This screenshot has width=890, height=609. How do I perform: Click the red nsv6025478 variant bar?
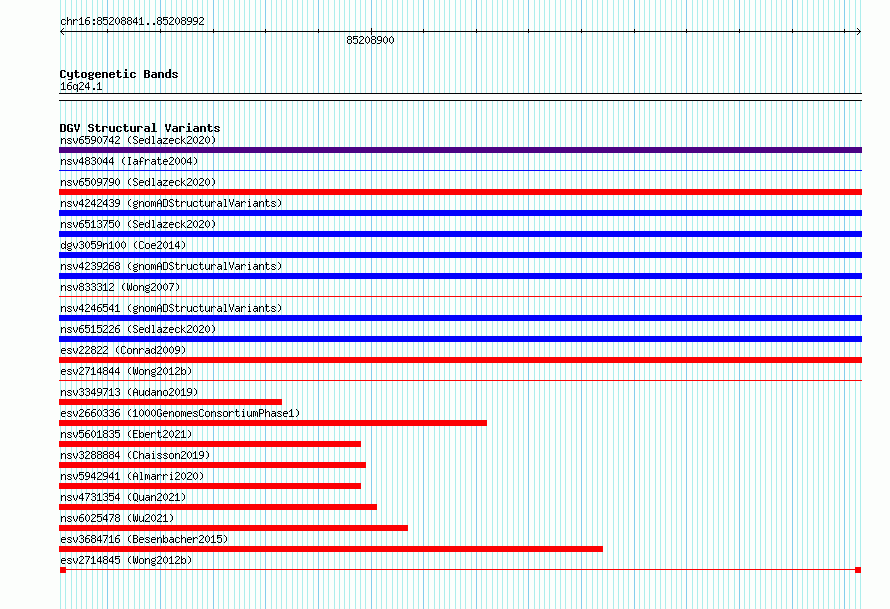233,528
